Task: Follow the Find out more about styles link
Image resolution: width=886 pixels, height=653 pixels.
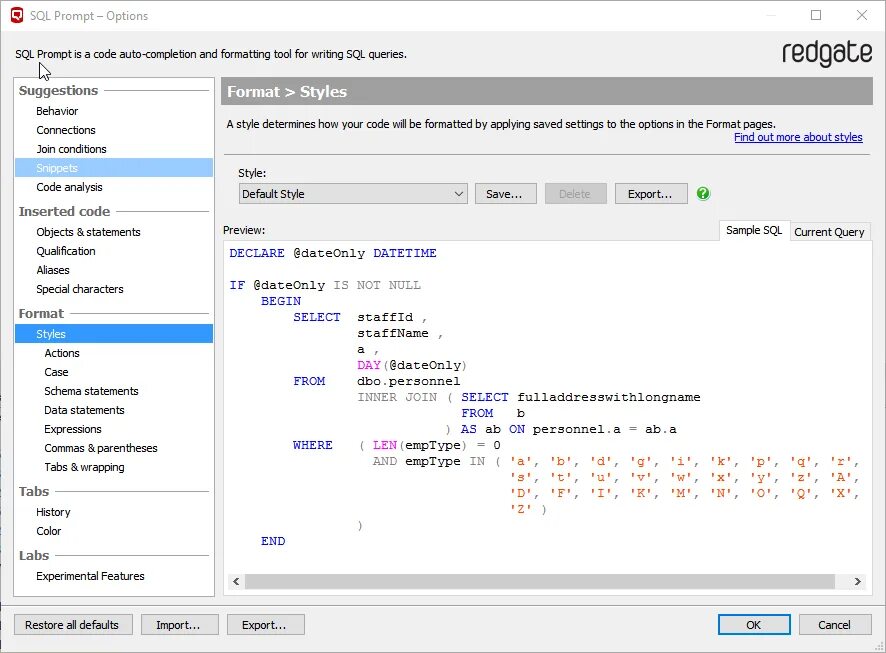Action: point(798,137)
